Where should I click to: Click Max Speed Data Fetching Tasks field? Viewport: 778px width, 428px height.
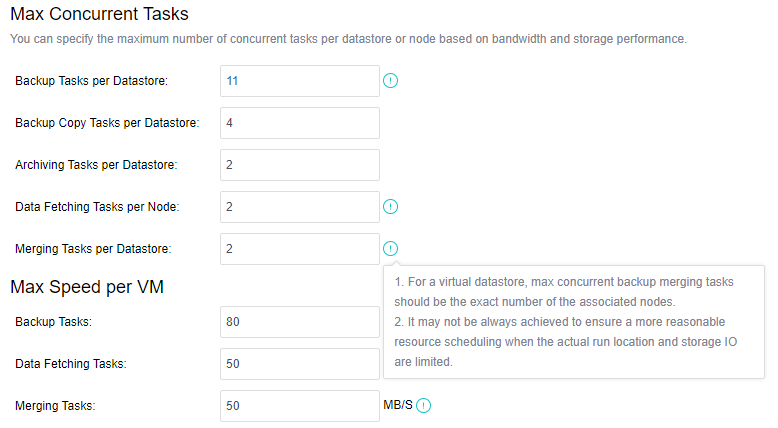pos(299,364)
